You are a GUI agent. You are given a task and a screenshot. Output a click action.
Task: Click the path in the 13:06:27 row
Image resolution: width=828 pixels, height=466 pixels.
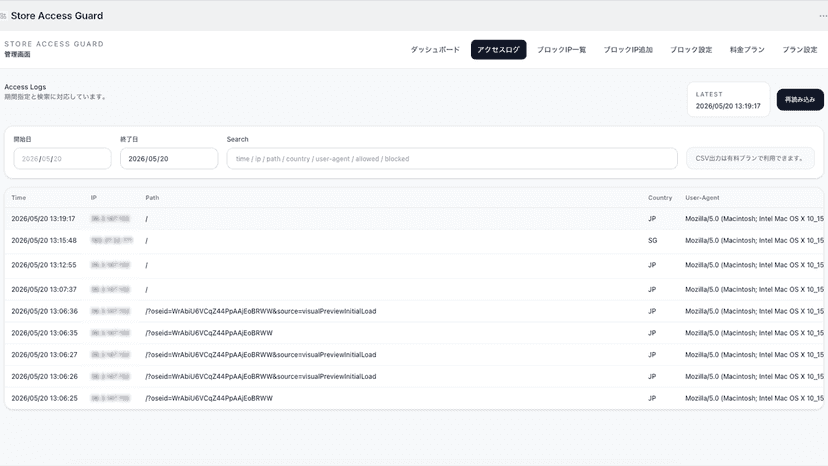(261, 355)
